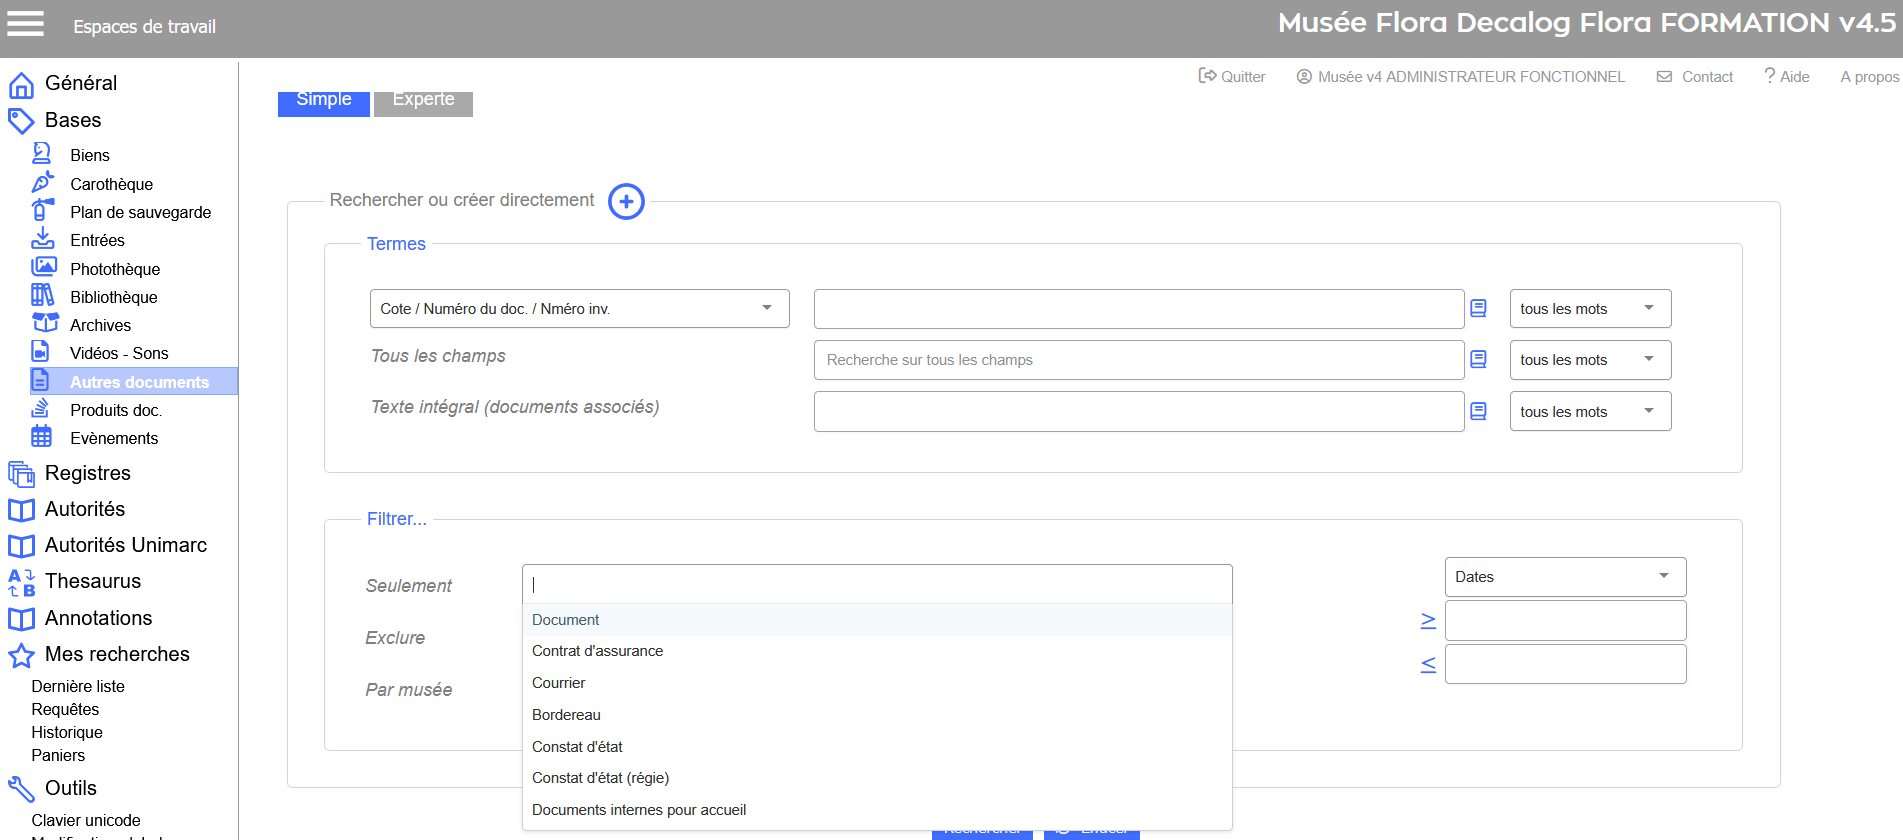Open the Aide help link
Screen dimensions: 1903x840
click(x=1787, y=77)
